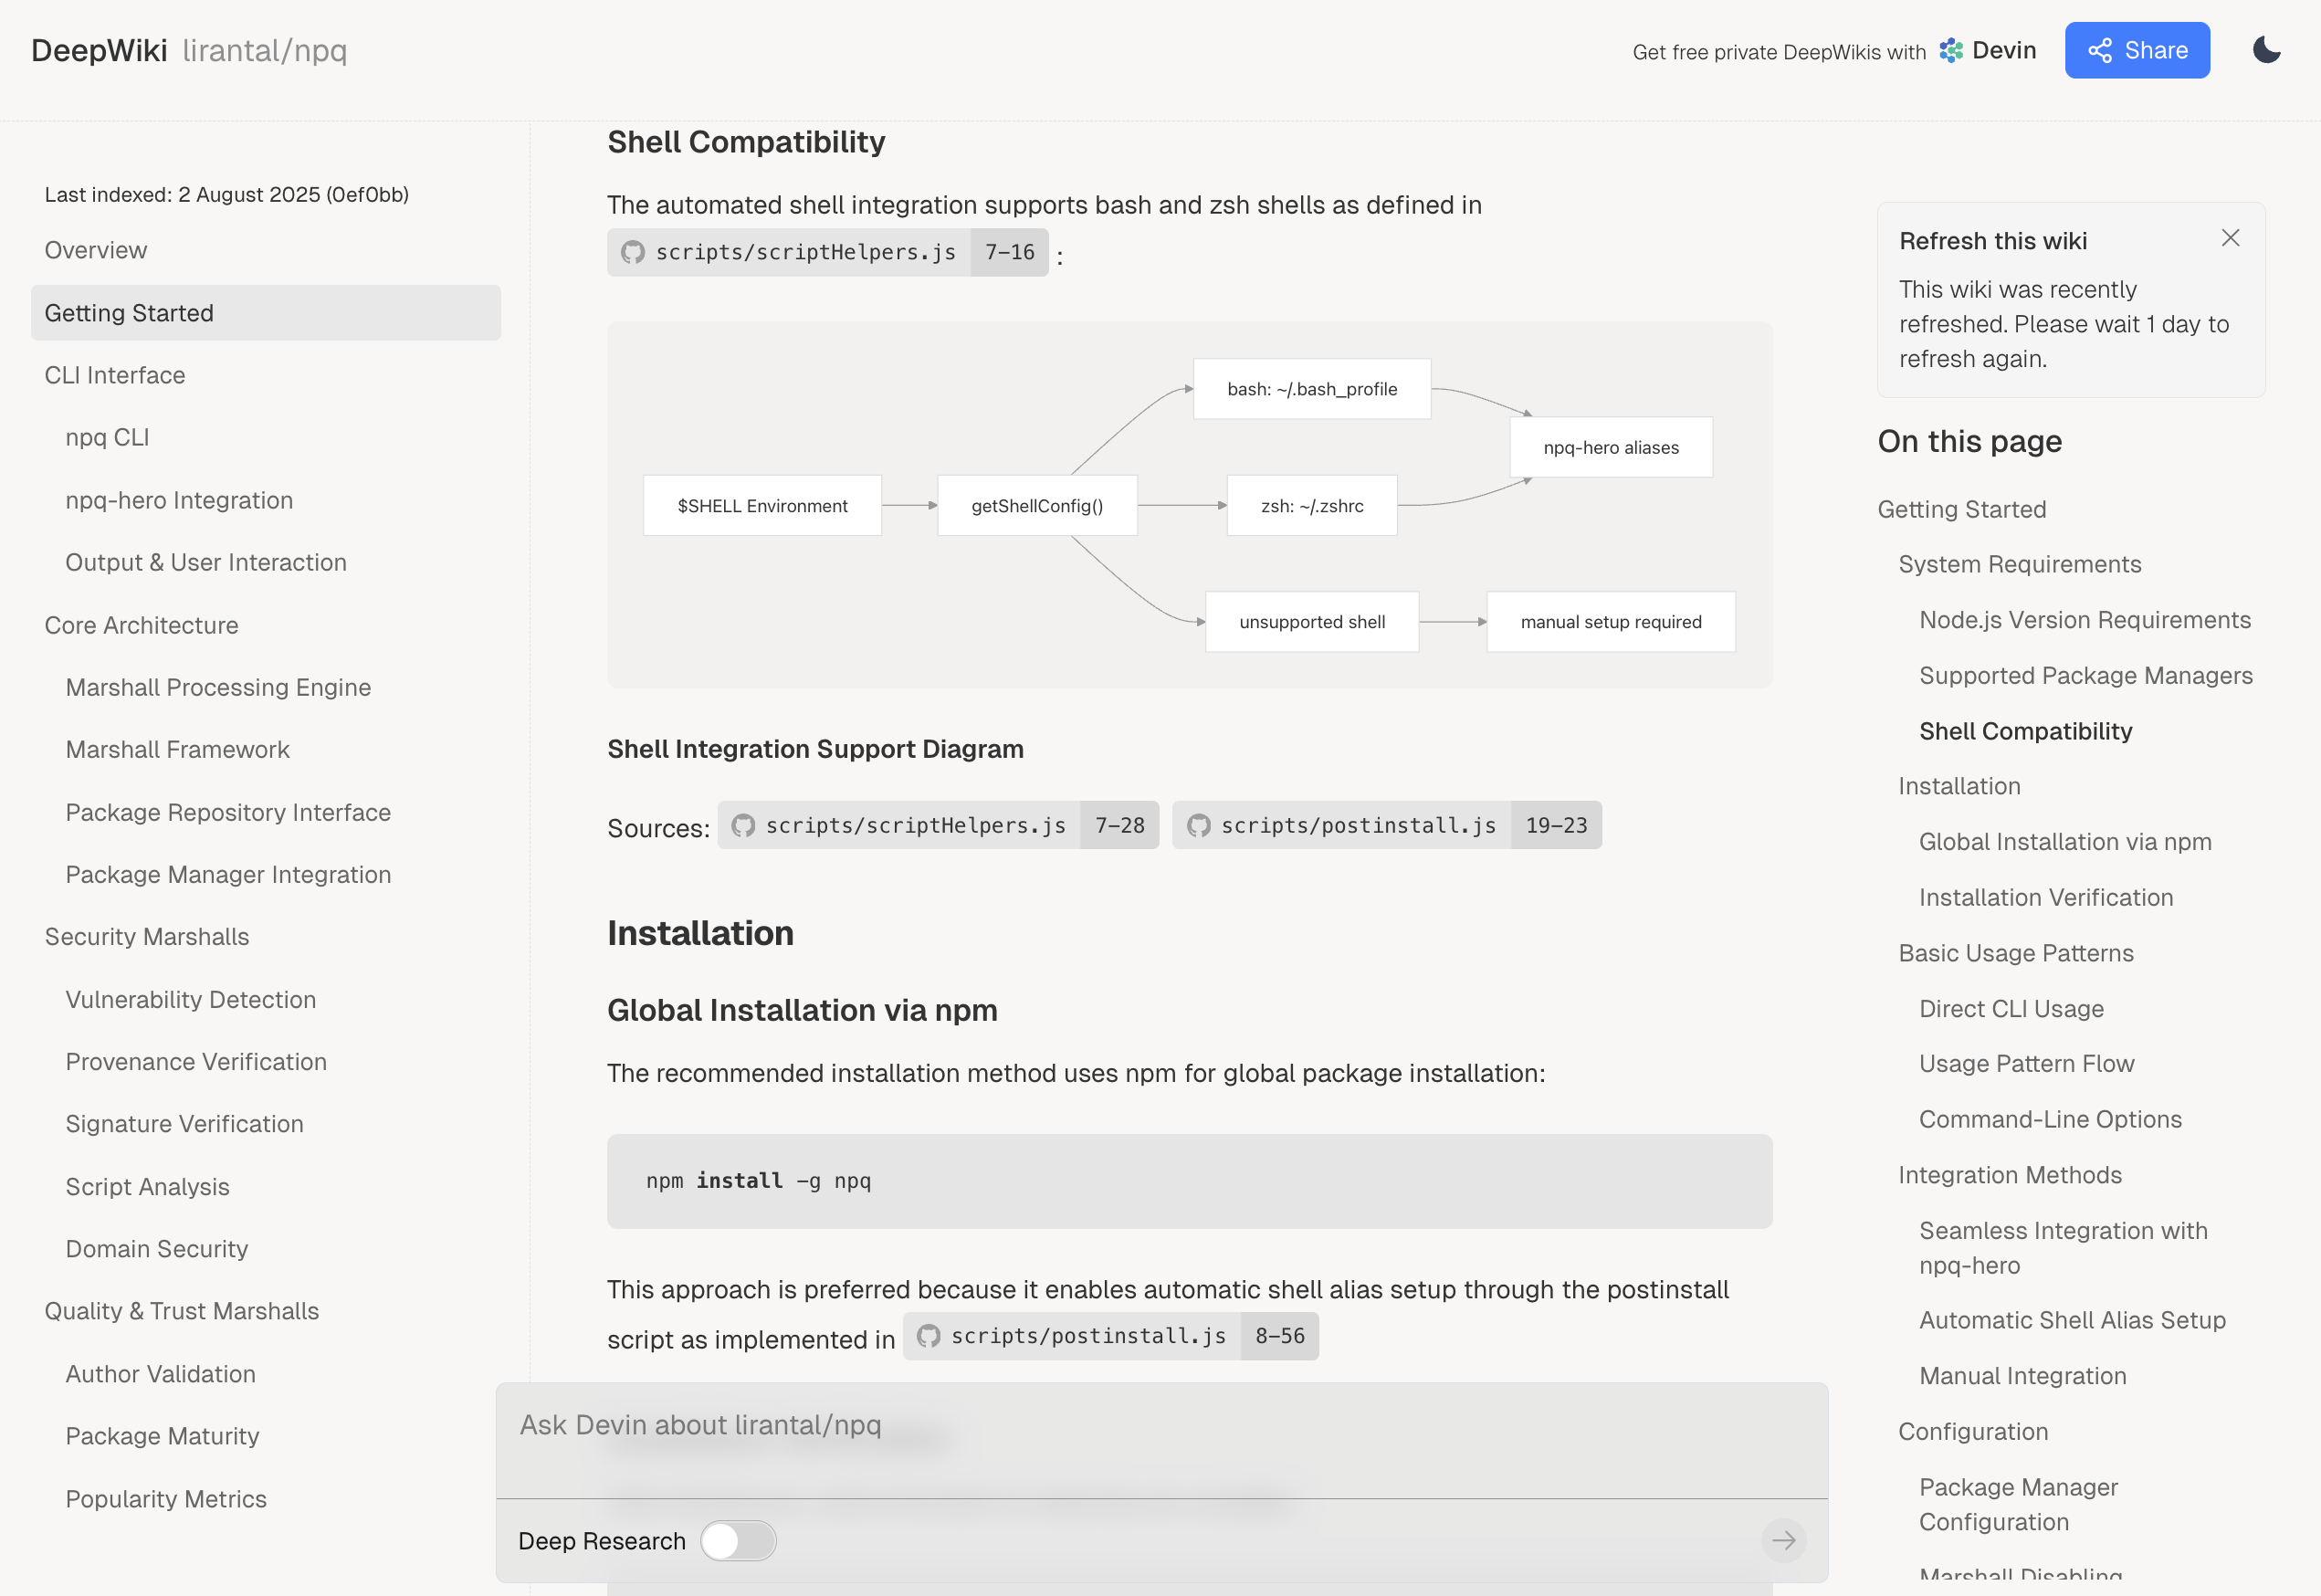The image size is (2321, 1596).
Task: Jump to Integration Methods
Action: click(2009, 1175)
